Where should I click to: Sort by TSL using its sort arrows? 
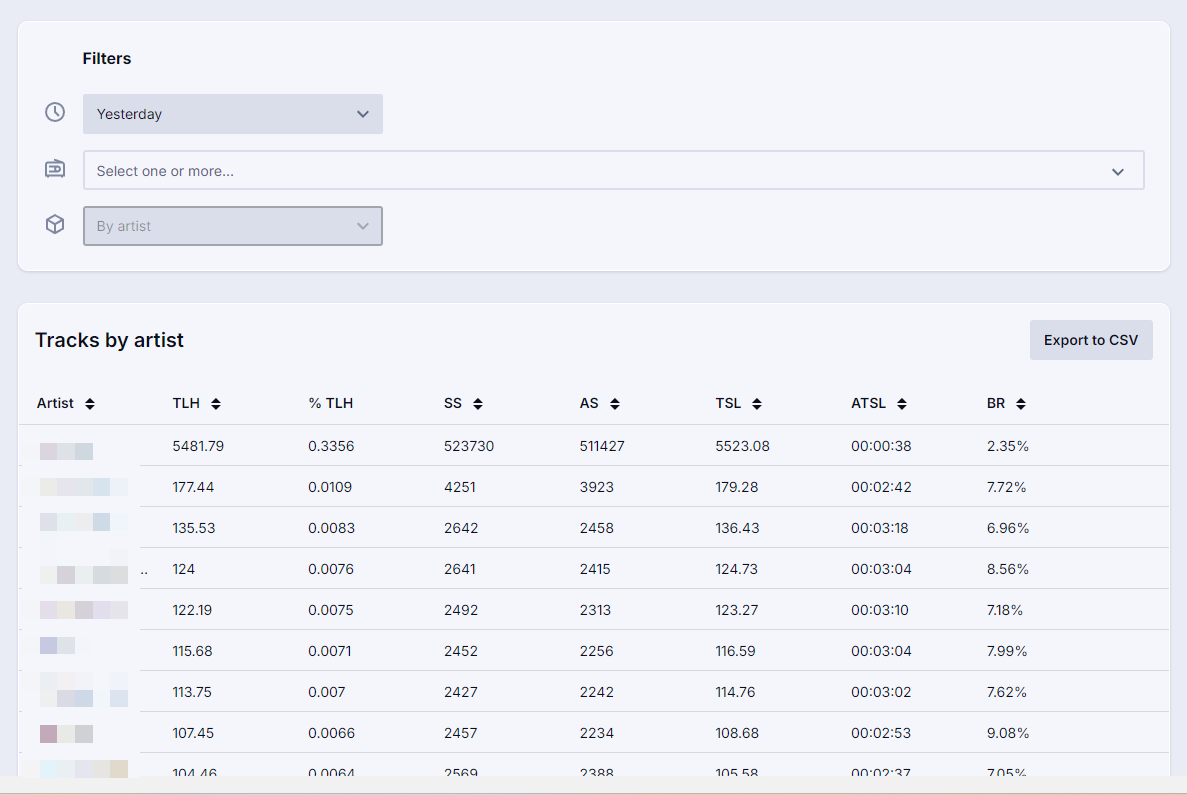[757, 404]
